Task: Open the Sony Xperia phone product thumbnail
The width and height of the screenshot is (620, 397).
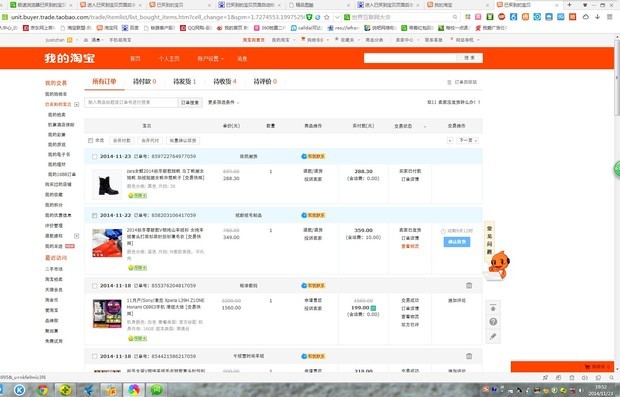Action: point(107,314)
